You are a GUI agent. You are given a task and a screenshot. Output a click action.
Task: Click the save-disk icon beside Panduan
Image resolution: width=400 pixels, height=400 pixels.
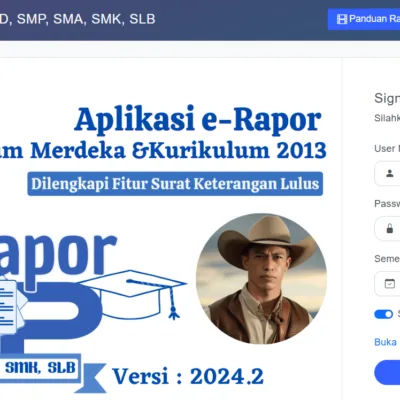[x=342, y=19]
